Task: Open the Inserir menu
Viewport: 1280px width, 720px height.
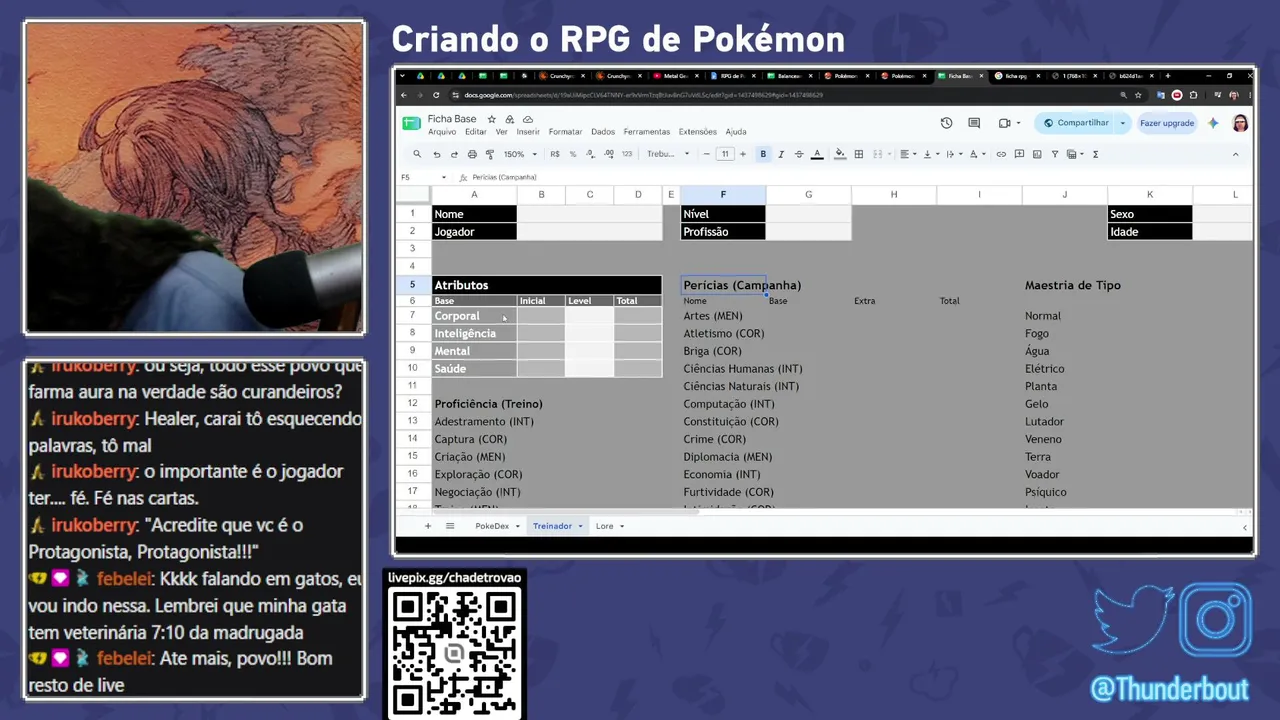Action: tap(528, 132)
